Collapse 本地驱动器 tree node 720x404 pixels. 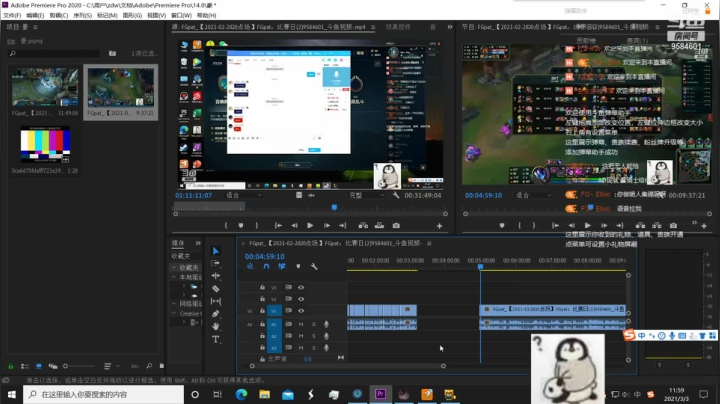174,277
